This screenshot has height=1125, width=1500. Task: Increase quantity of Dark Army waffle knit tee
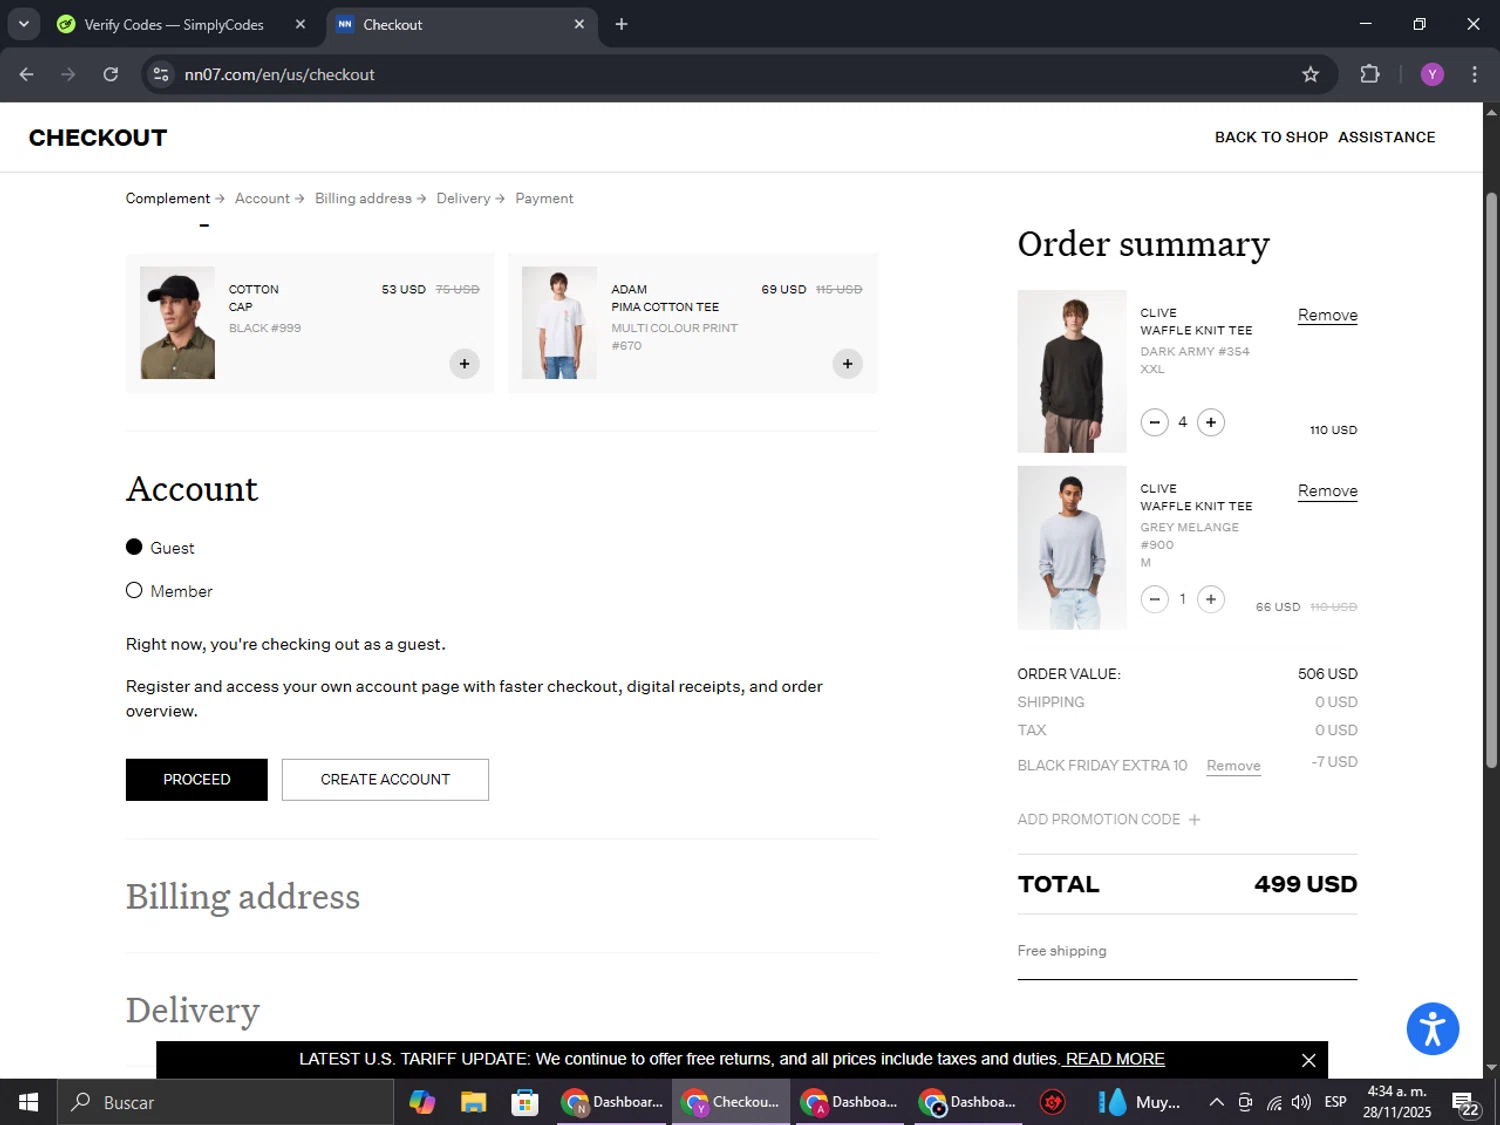[1210, 422]
